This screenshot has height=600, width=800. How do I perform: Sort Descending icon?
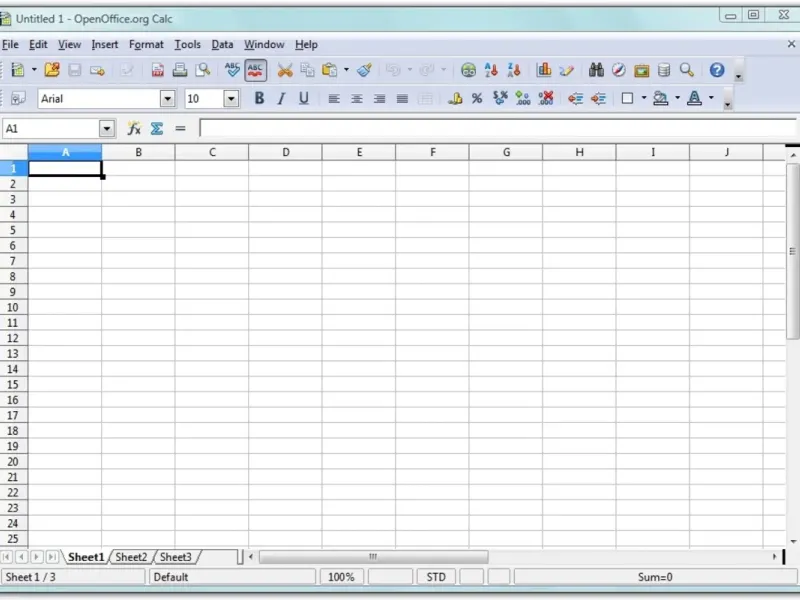pyautogui.click(x=514, y=70)
